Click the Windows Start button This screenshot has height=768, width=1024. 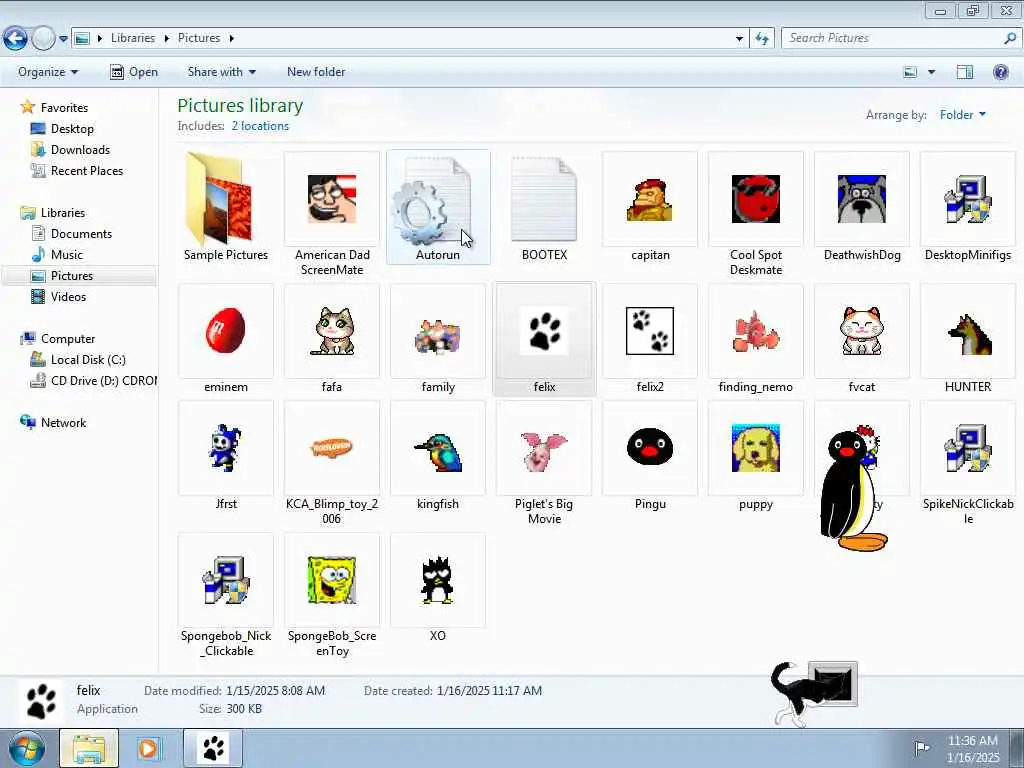point(26,748)
